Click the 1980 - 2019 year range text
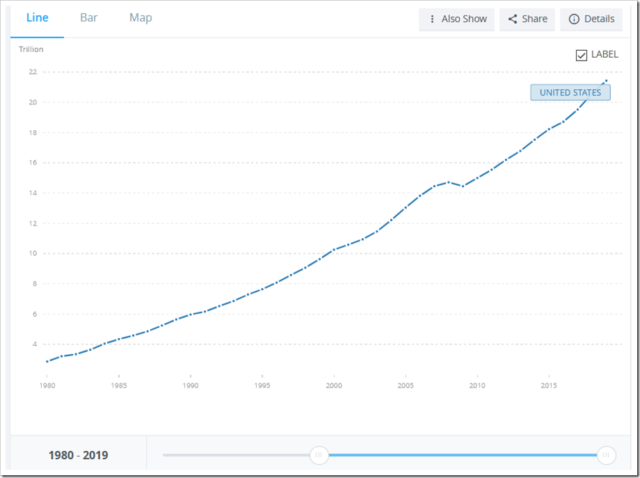This screenshot has width=640, height=478. (78, 456)
